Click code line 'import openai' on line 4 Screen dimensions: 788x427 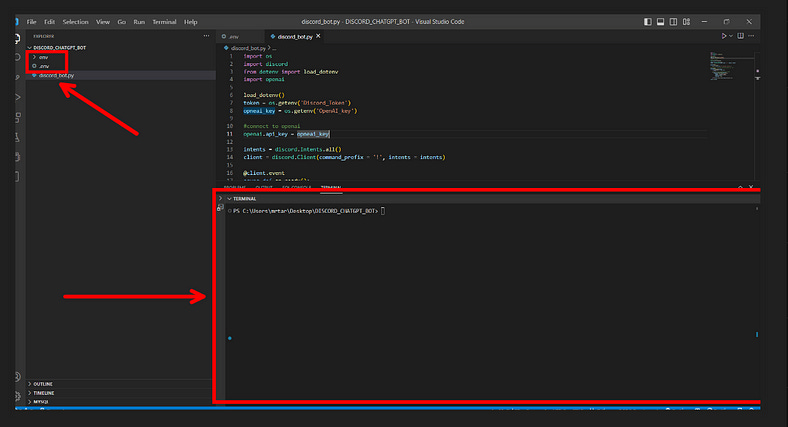coord(264,79)
